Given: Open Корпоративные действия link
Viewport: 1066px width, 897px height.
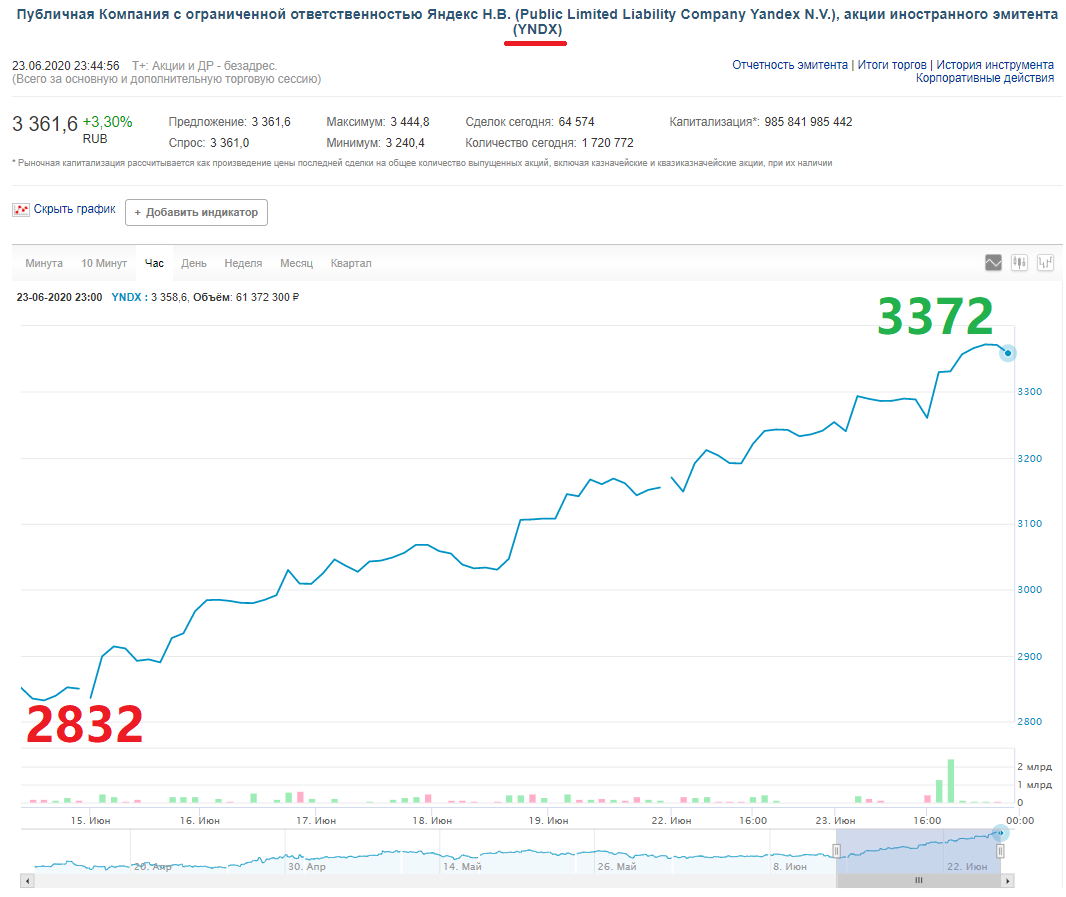Looking at the screenshot, I should click(x=985, y=78).
